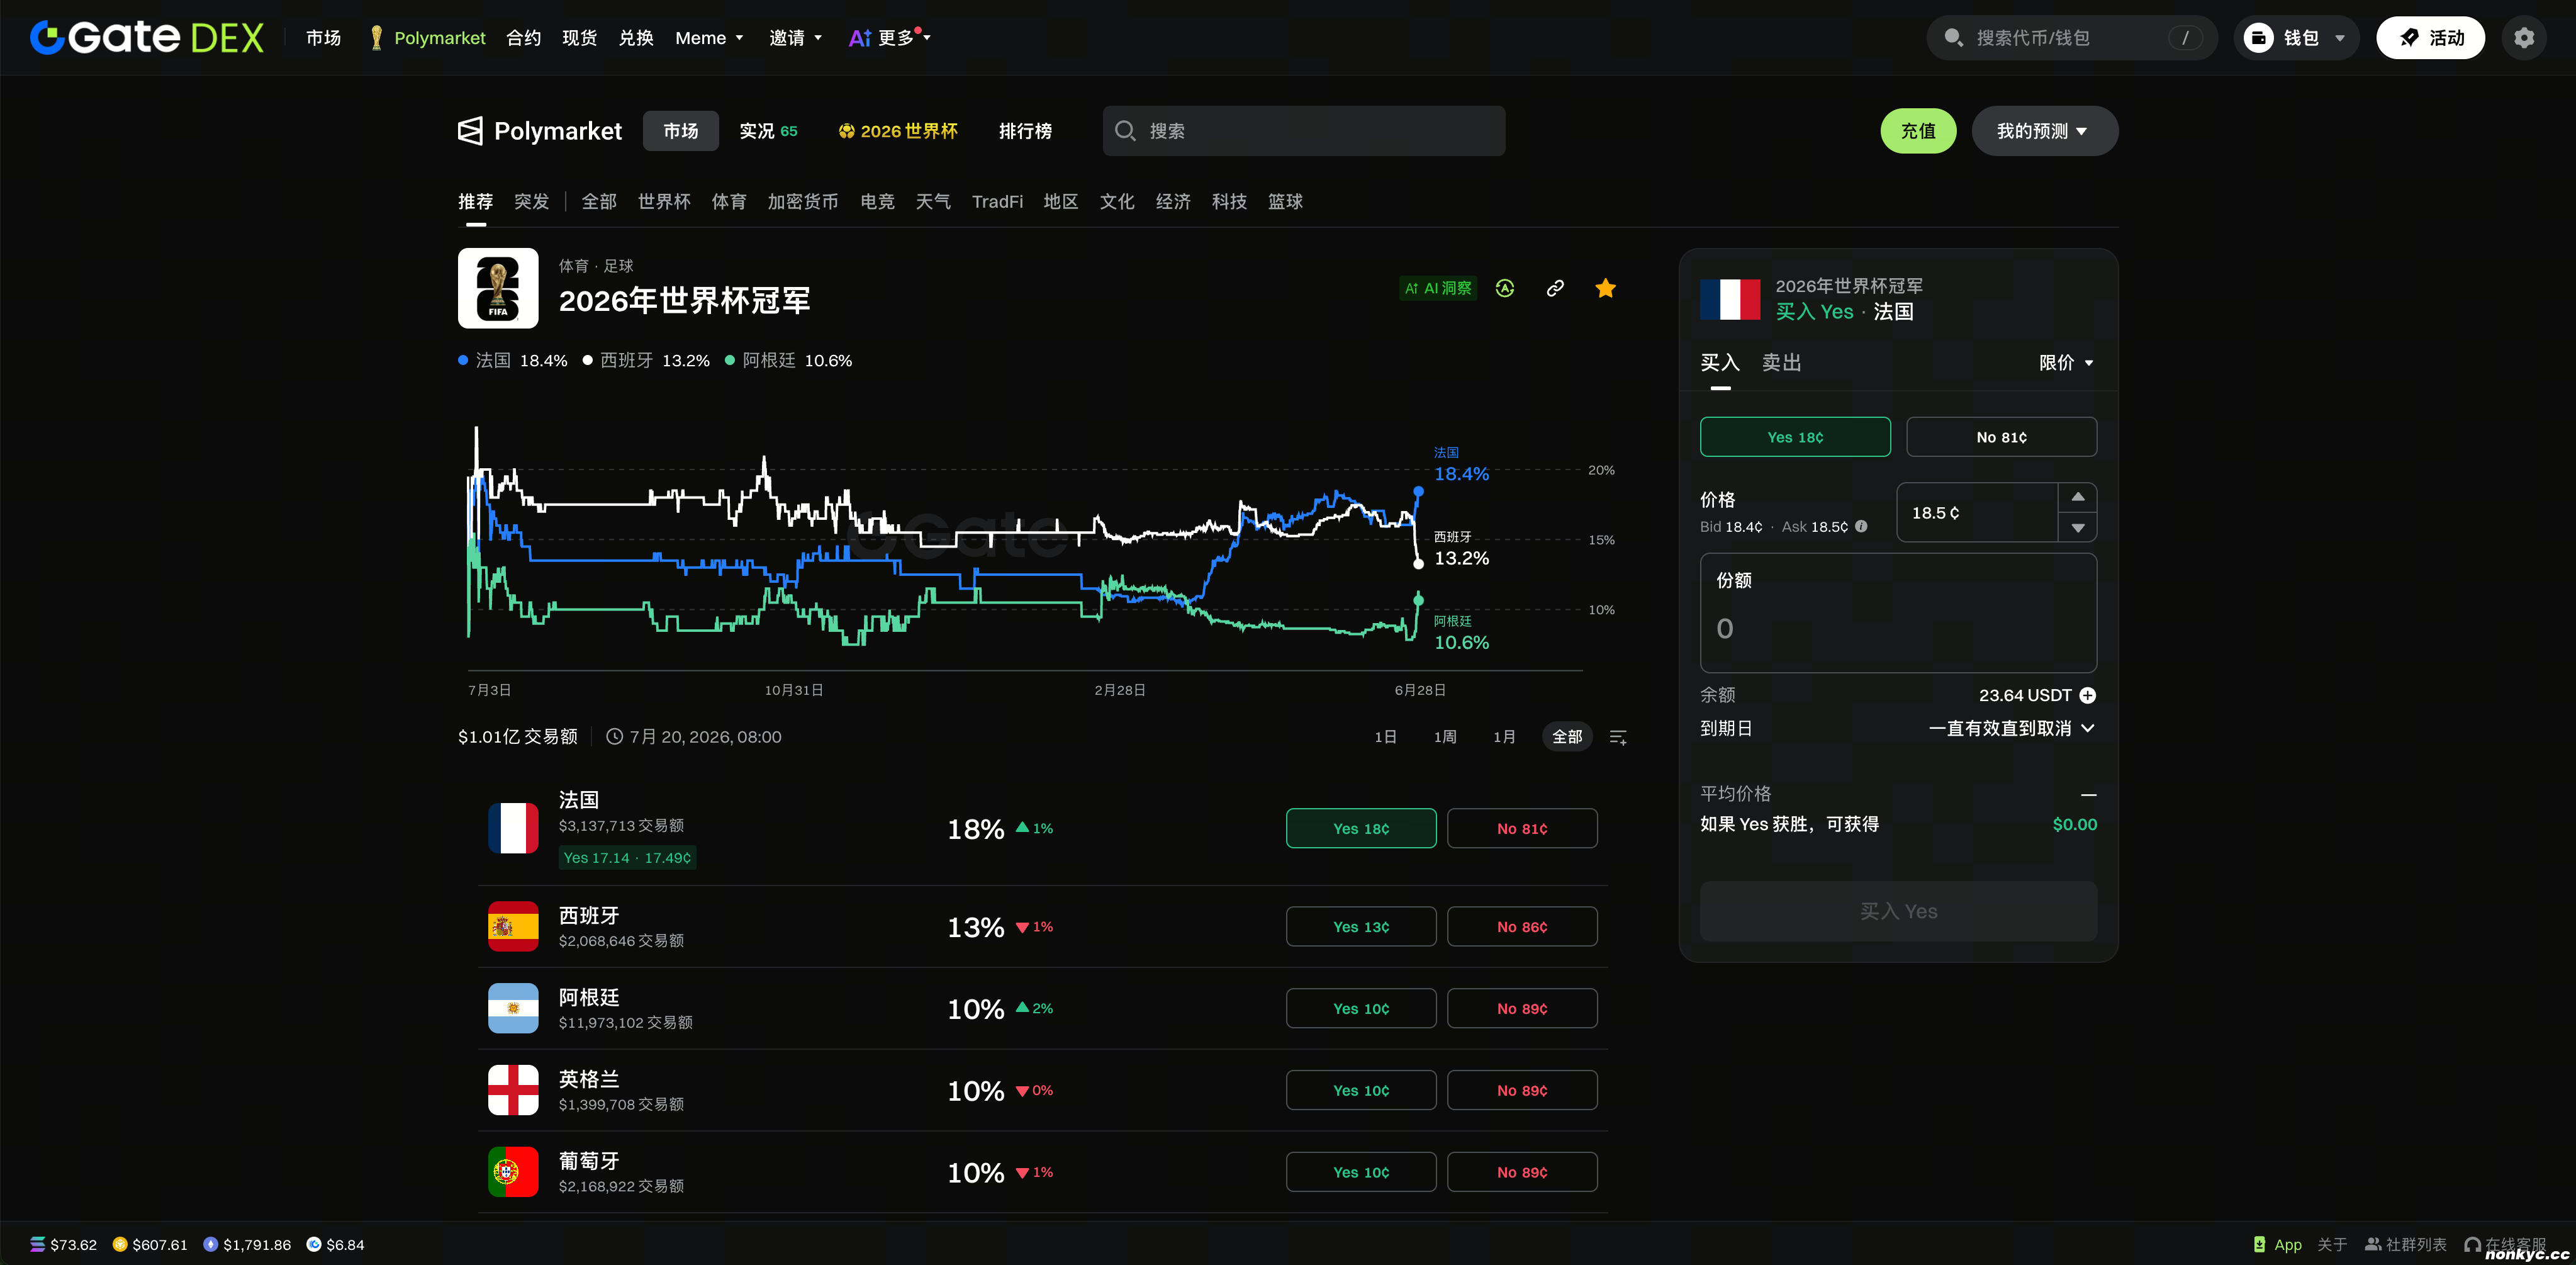Expand the Meme dropdown menu
Image resolution: width=2576 pixels, height=1265 pixels.
click(x=709, y=38)
